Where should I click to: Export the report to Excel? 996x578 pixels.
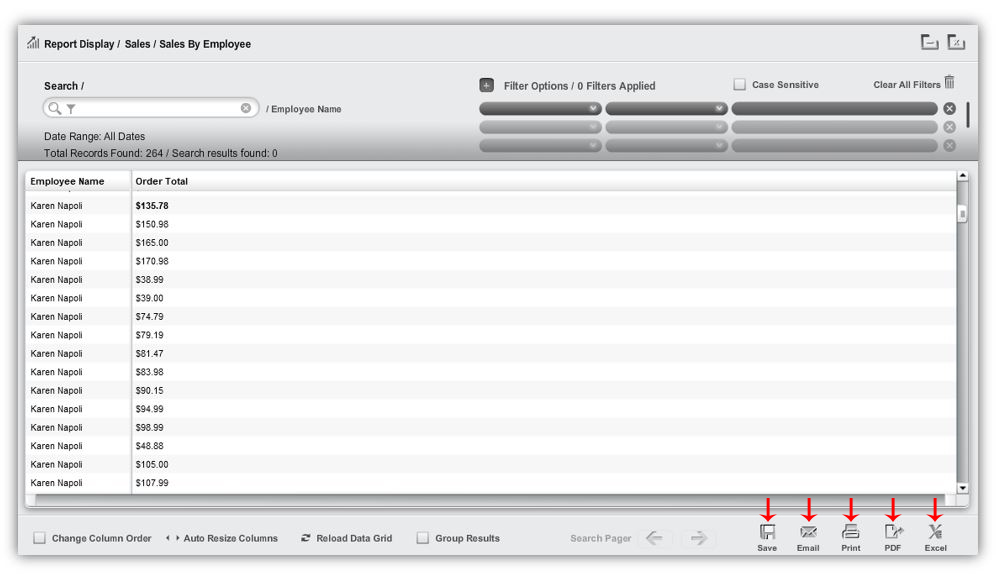[x=935, y=533]
